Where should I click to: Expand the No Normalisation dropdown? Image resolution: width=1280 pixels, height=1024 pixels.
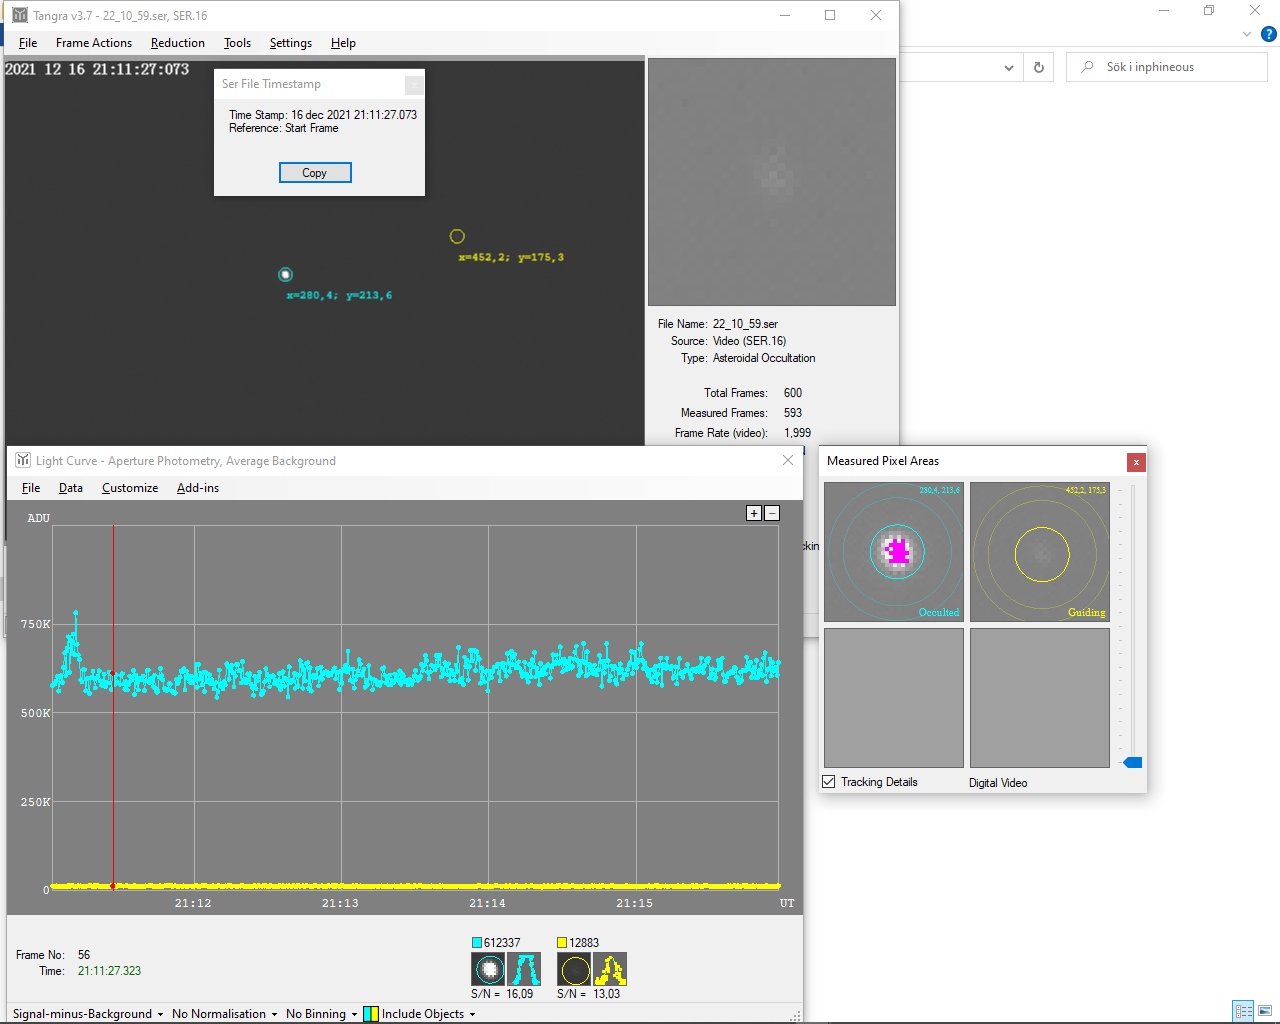(x=224, y=1014)
